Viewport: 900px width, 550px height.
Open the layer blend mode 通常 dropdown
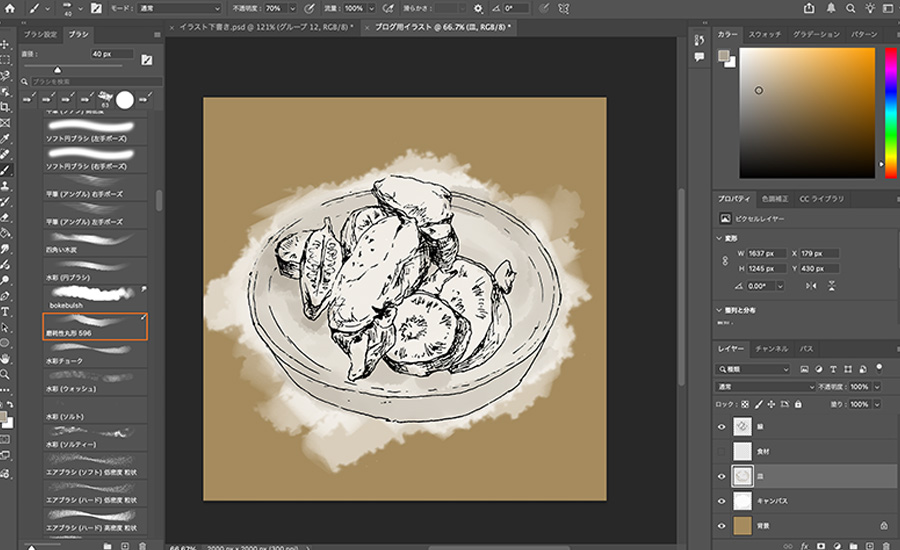point(766,386)
